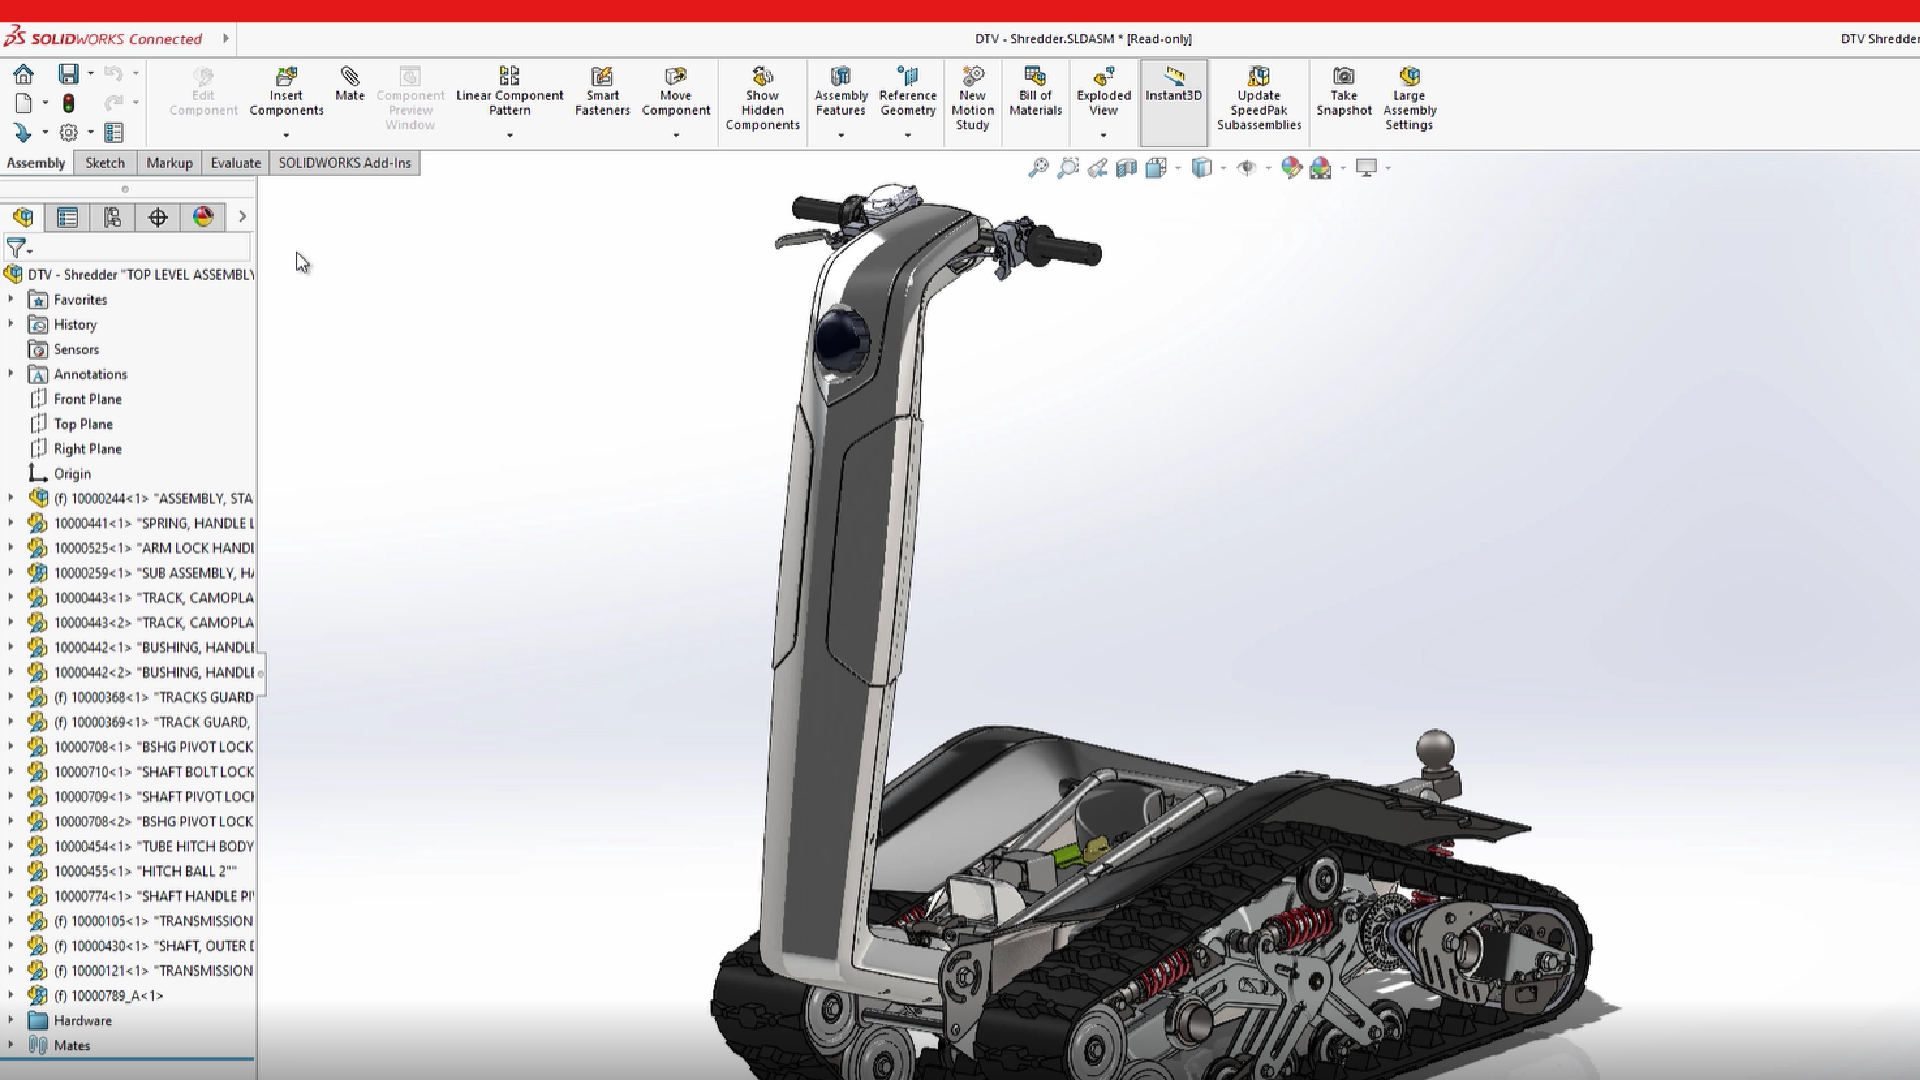The image size is (1920, 1080).
Task: Toggle Hide/Show Items eye icon
Action: click(1246, 168)
